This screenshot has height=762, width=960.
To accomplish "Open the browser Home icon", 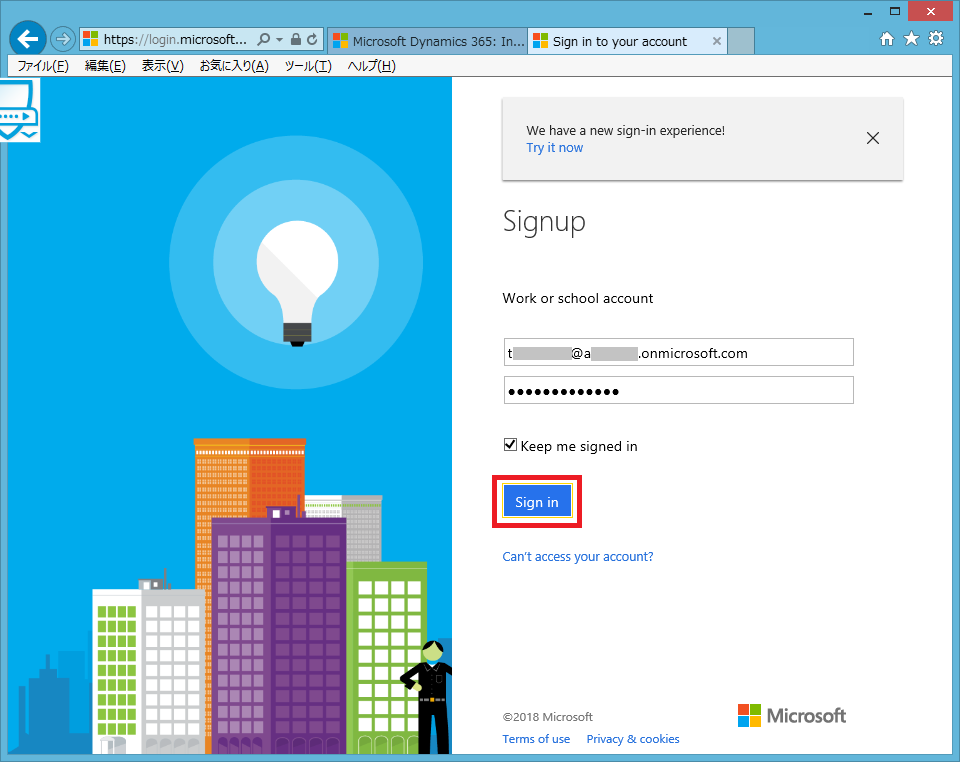I will 886,39.
